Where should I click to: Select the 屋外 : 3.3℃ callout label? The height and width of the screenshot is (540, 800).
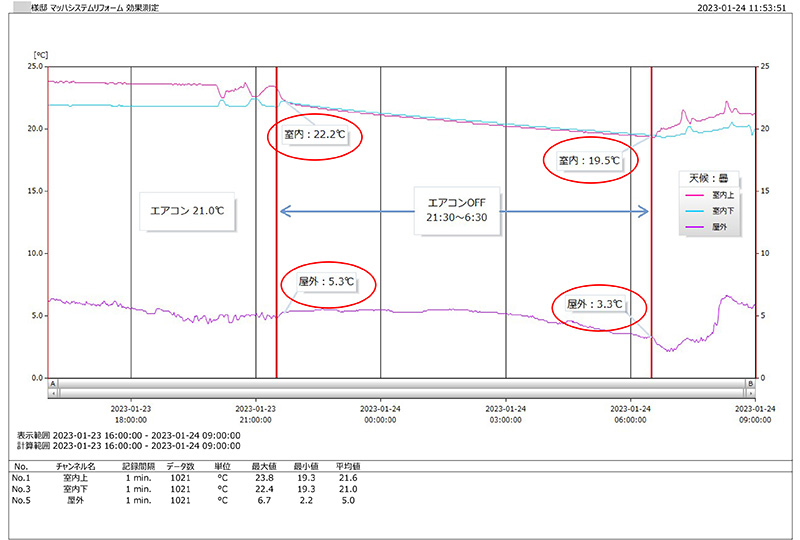tap(595, 304)
